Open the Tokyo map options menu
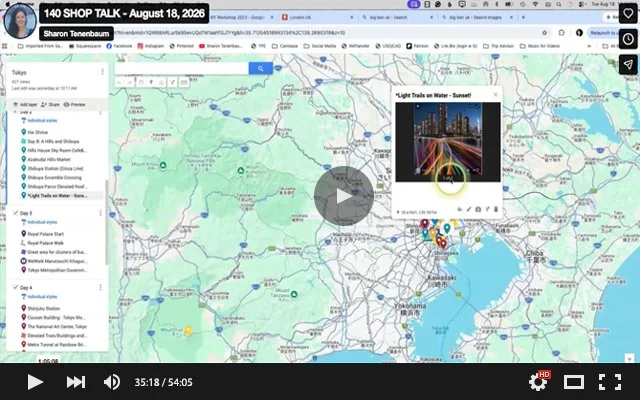Image resolution: width=640 pixels, height=400 pixels. tap(102, 72)
